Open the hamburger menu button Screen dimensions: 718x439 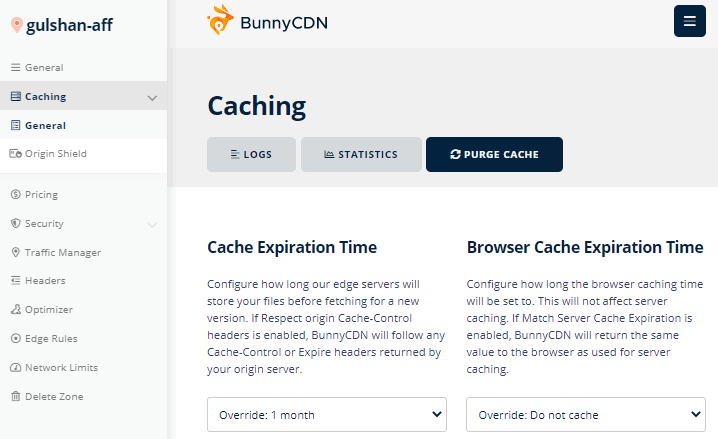point(690,21)
